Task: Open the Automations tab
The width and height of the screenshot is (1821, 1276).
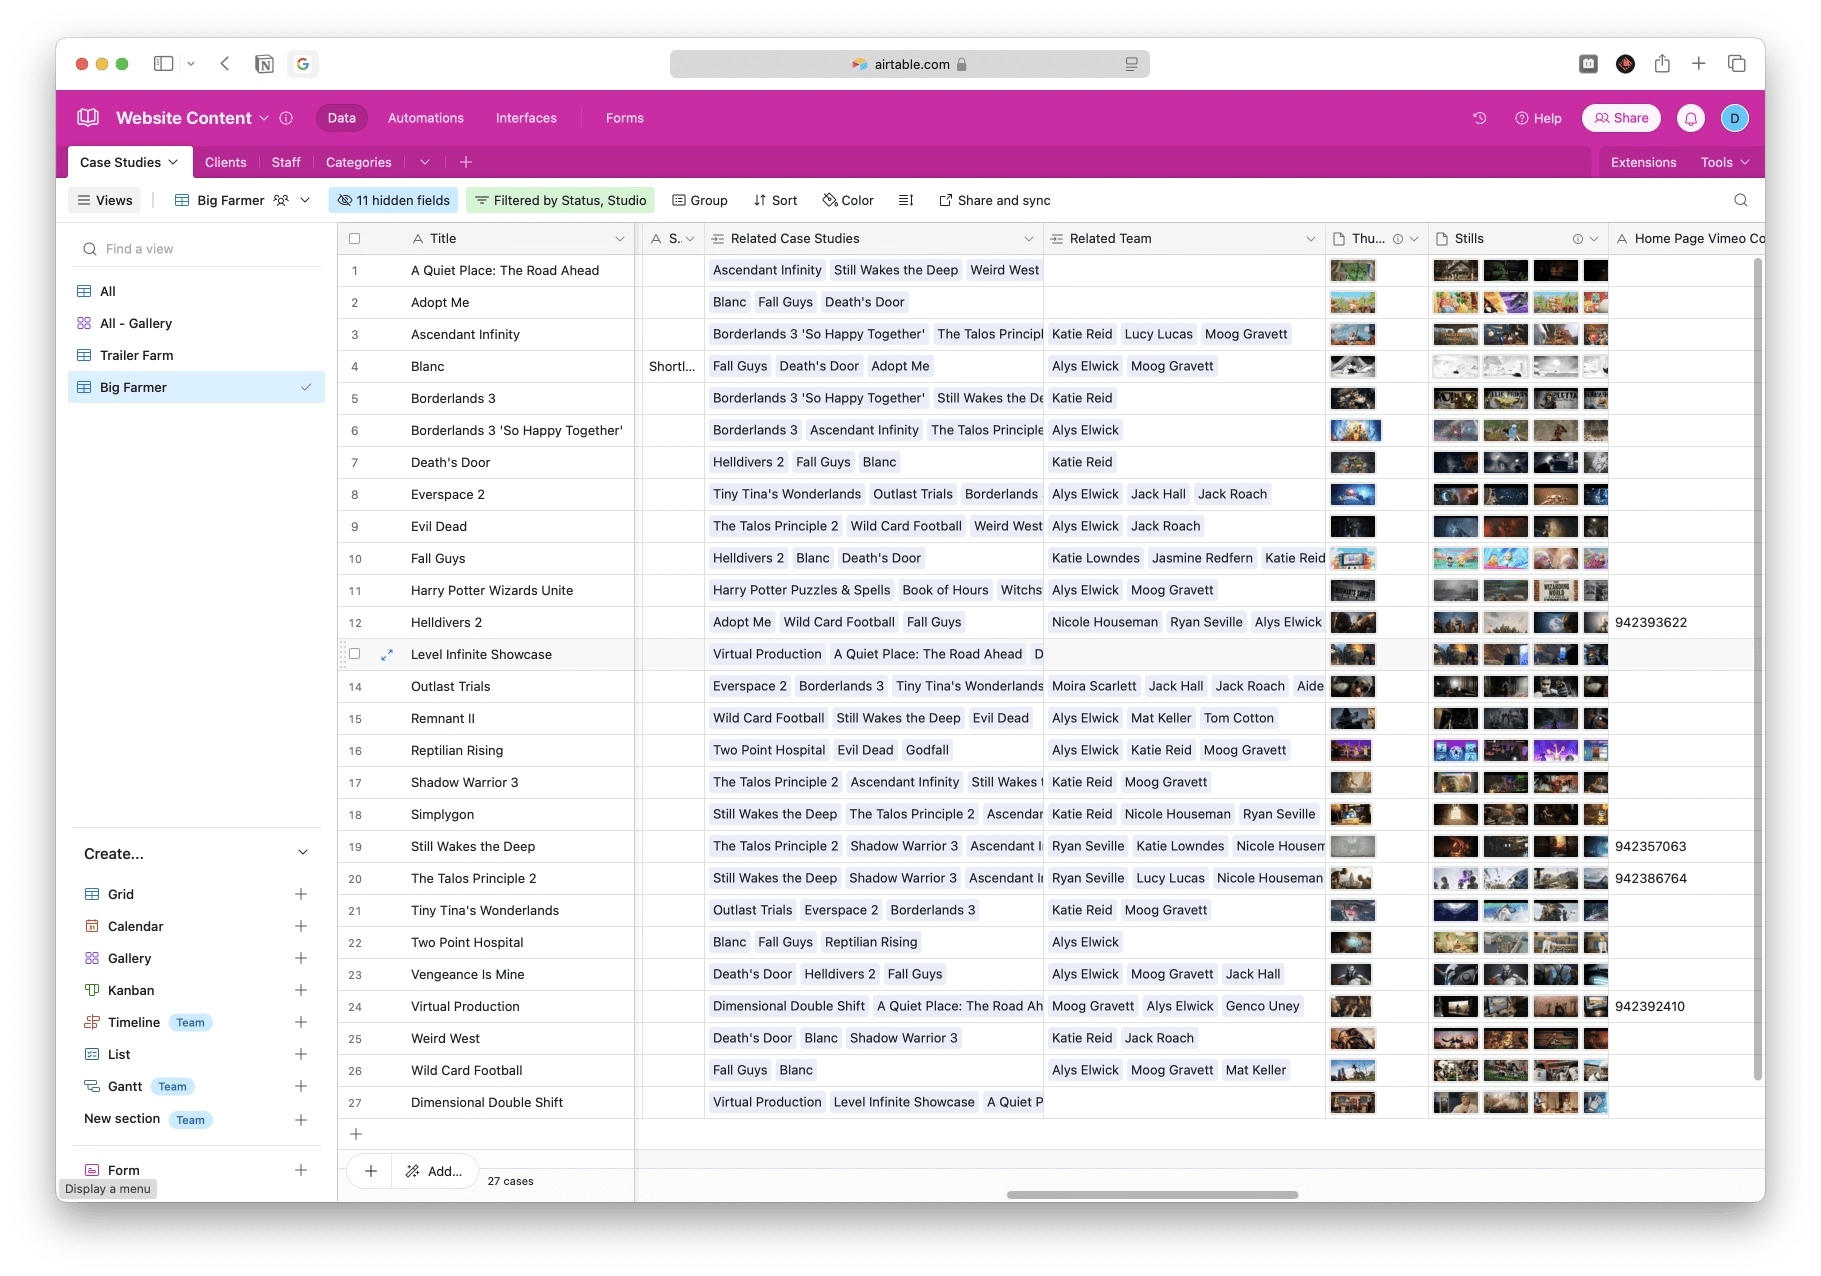Action: (x=426, y=118)
